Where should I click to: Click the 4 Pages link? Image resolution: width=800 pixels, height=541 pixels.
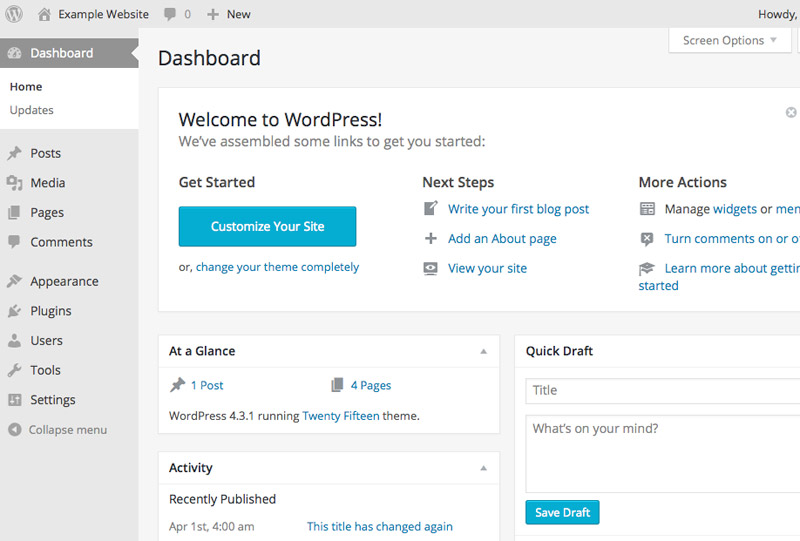[x=371, y=385]
